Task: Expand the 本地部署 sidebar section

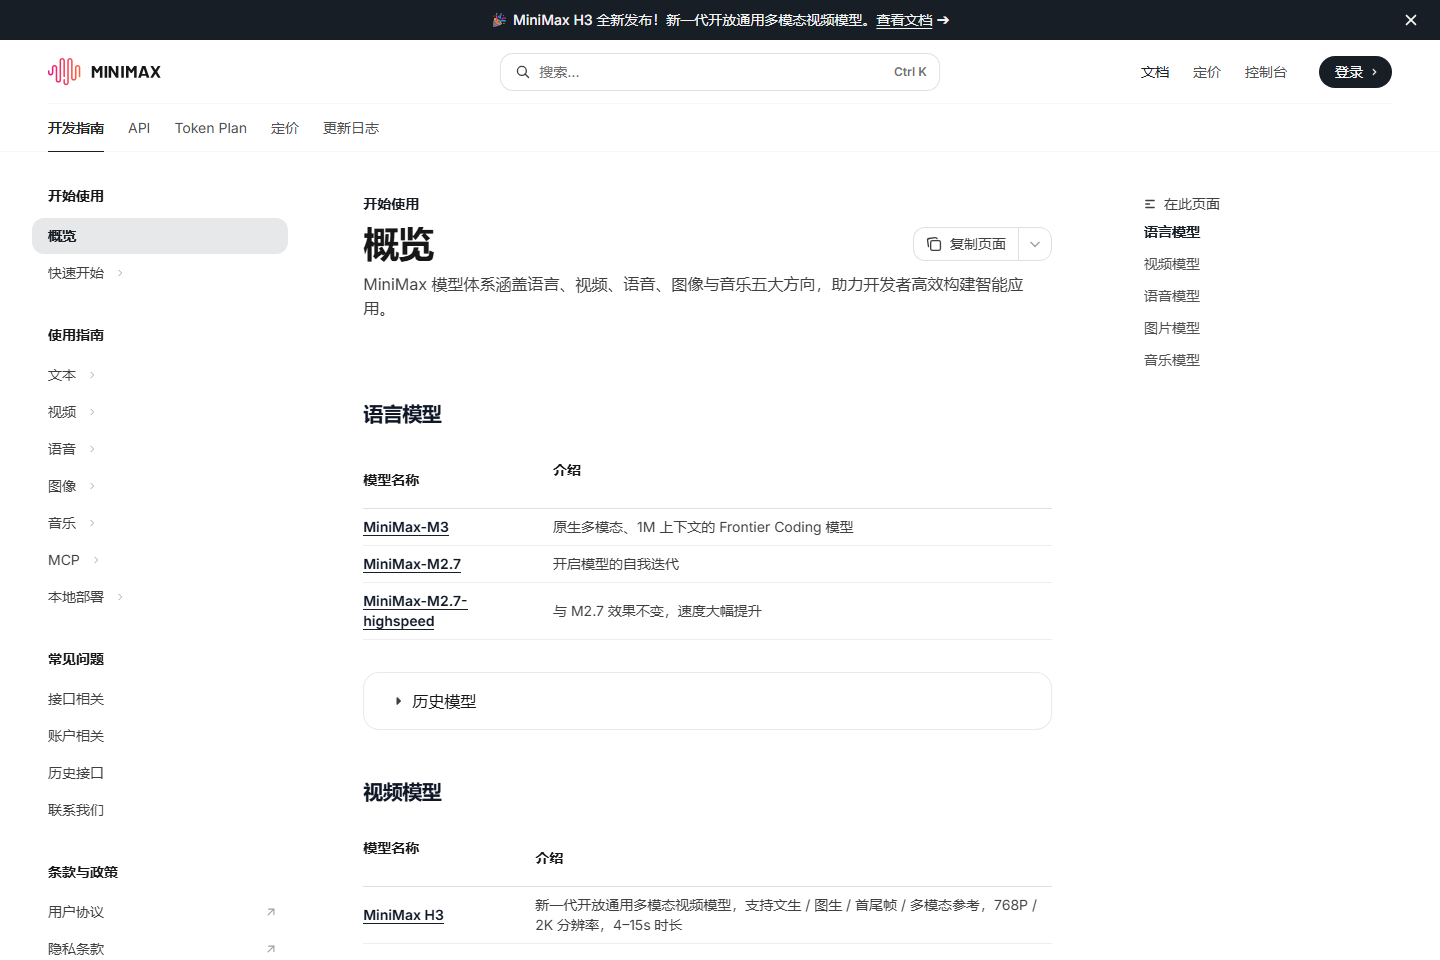Action: click(x=120, y=597)
